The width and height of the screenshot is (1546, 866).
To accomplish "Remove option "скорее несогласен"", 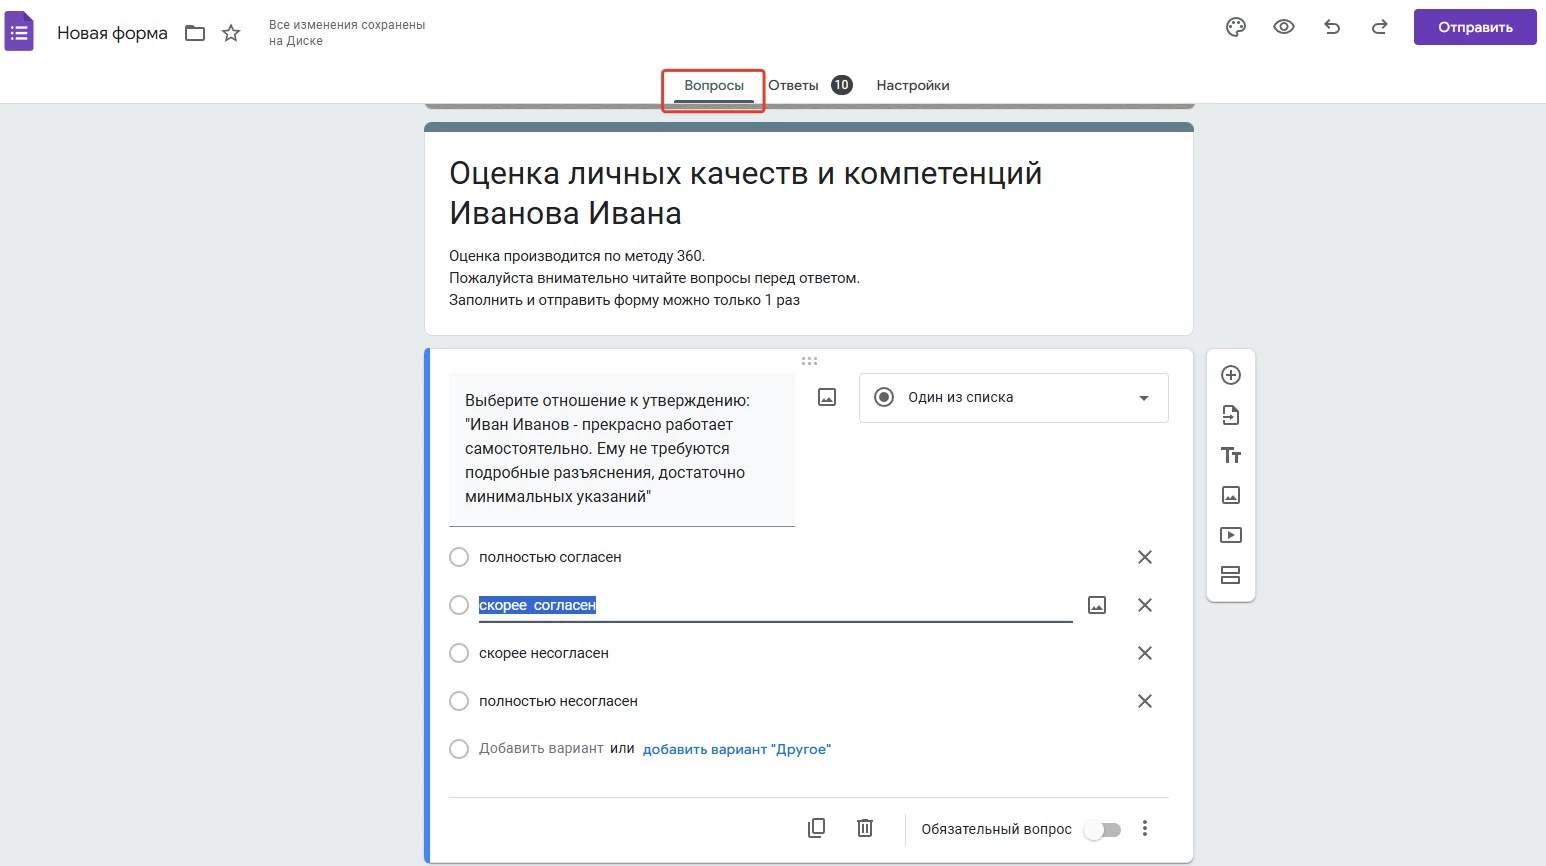I will tap(1145, 653).
